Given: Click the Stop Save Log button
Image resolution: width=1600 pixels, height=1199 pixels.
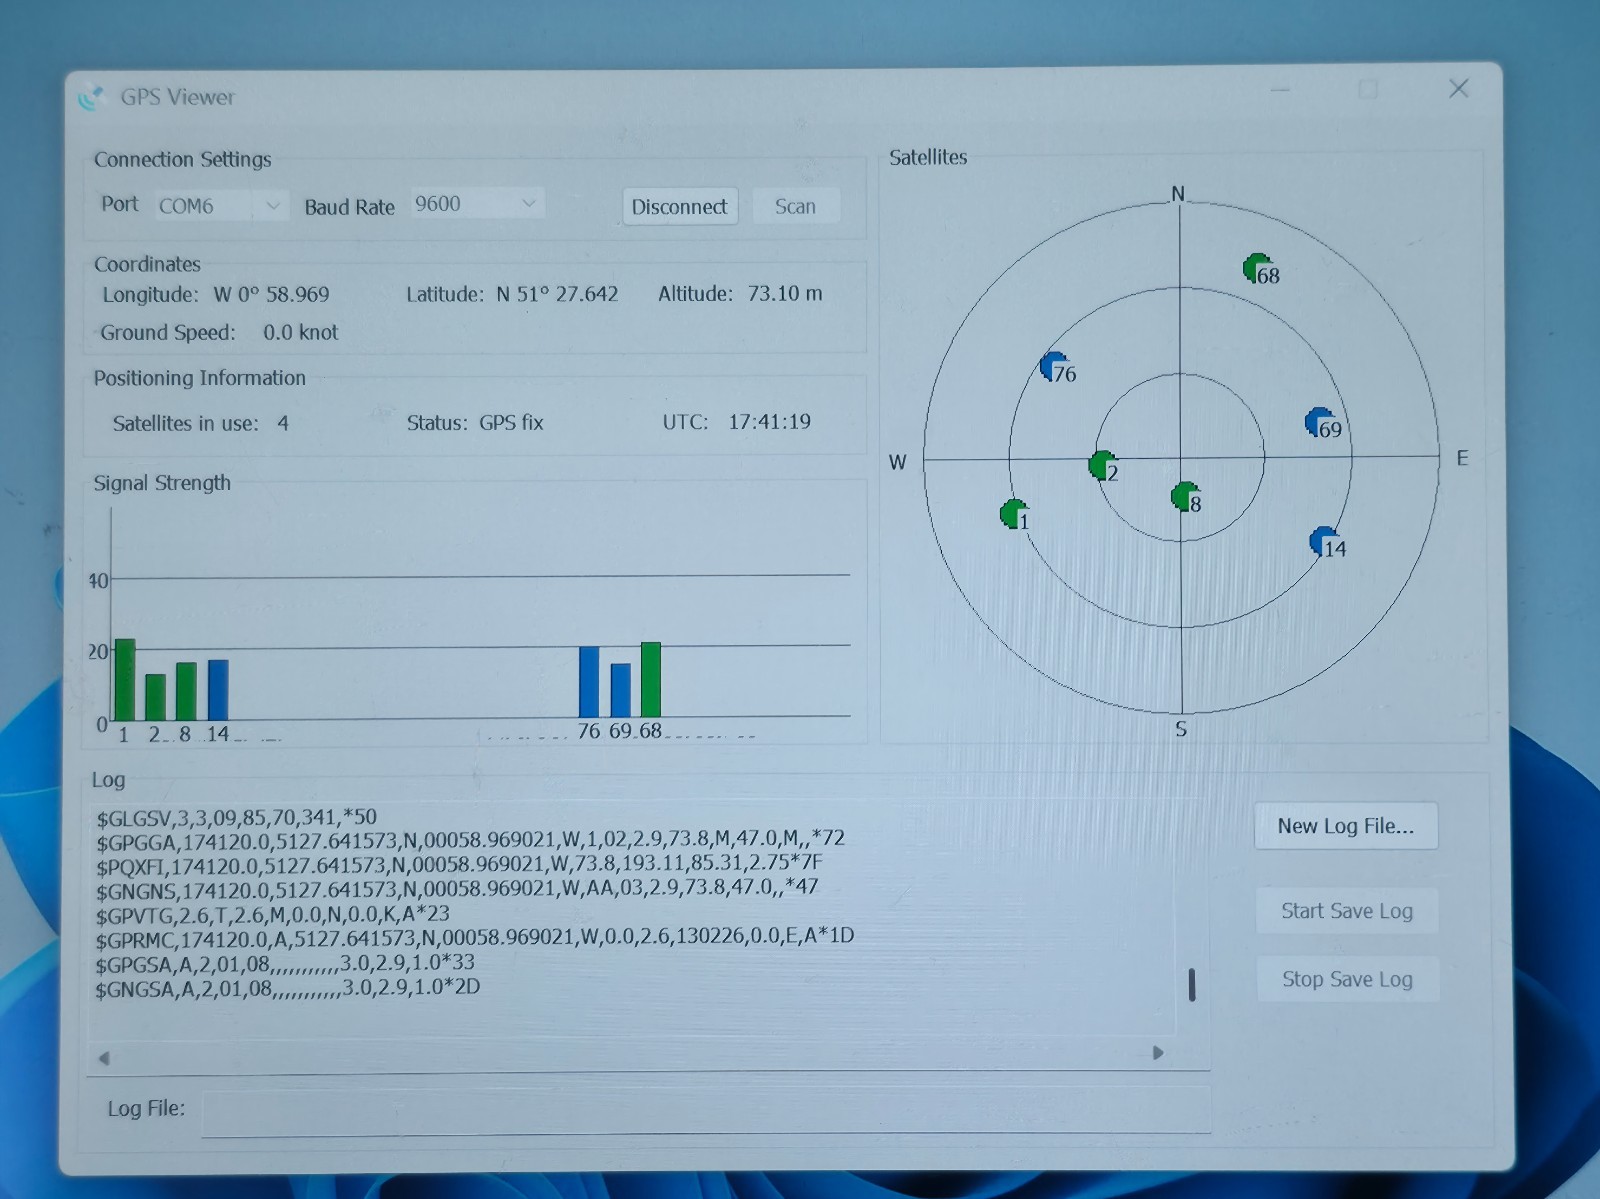Looking at the screenshot, I should pos(1348,980).
